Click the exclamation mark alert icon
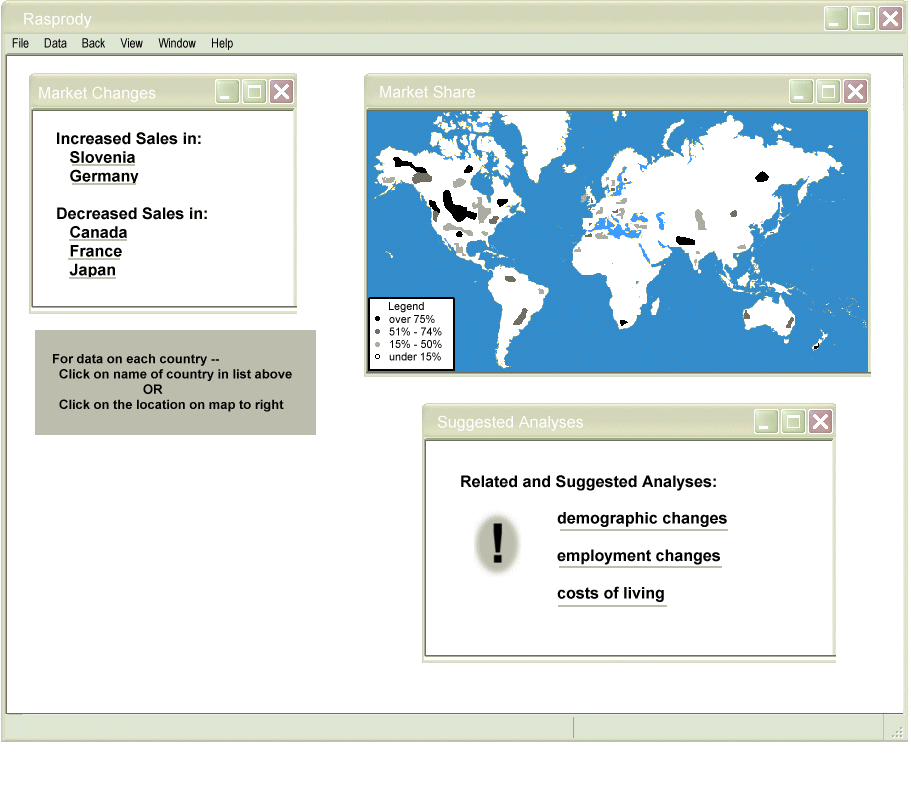This screenshot has height=790, width=911. [x=497, y=545]
